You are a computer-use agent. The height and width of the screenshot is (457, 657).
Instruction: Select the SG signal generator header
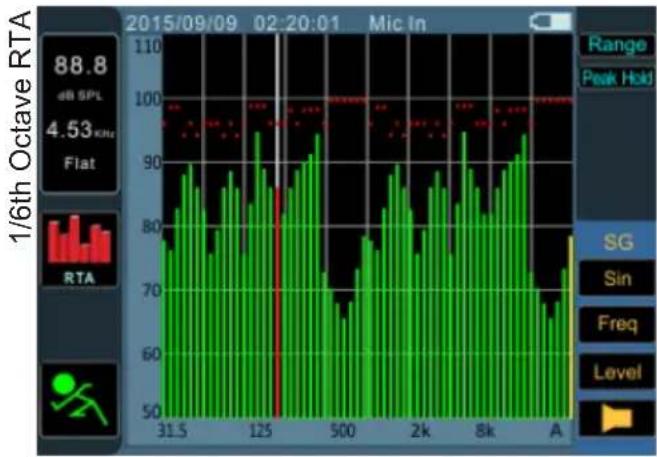point(618,242)
